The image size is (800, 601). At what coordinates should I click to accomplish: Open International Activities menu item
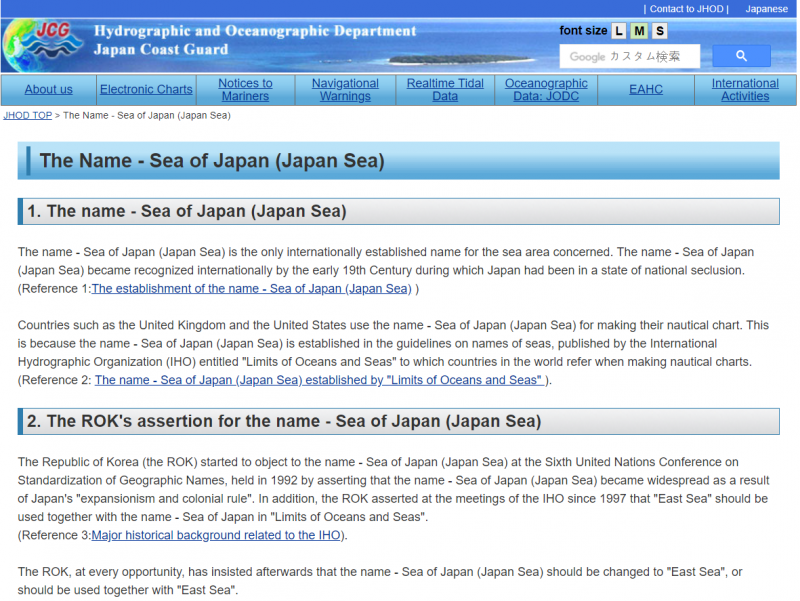(745, 90)
